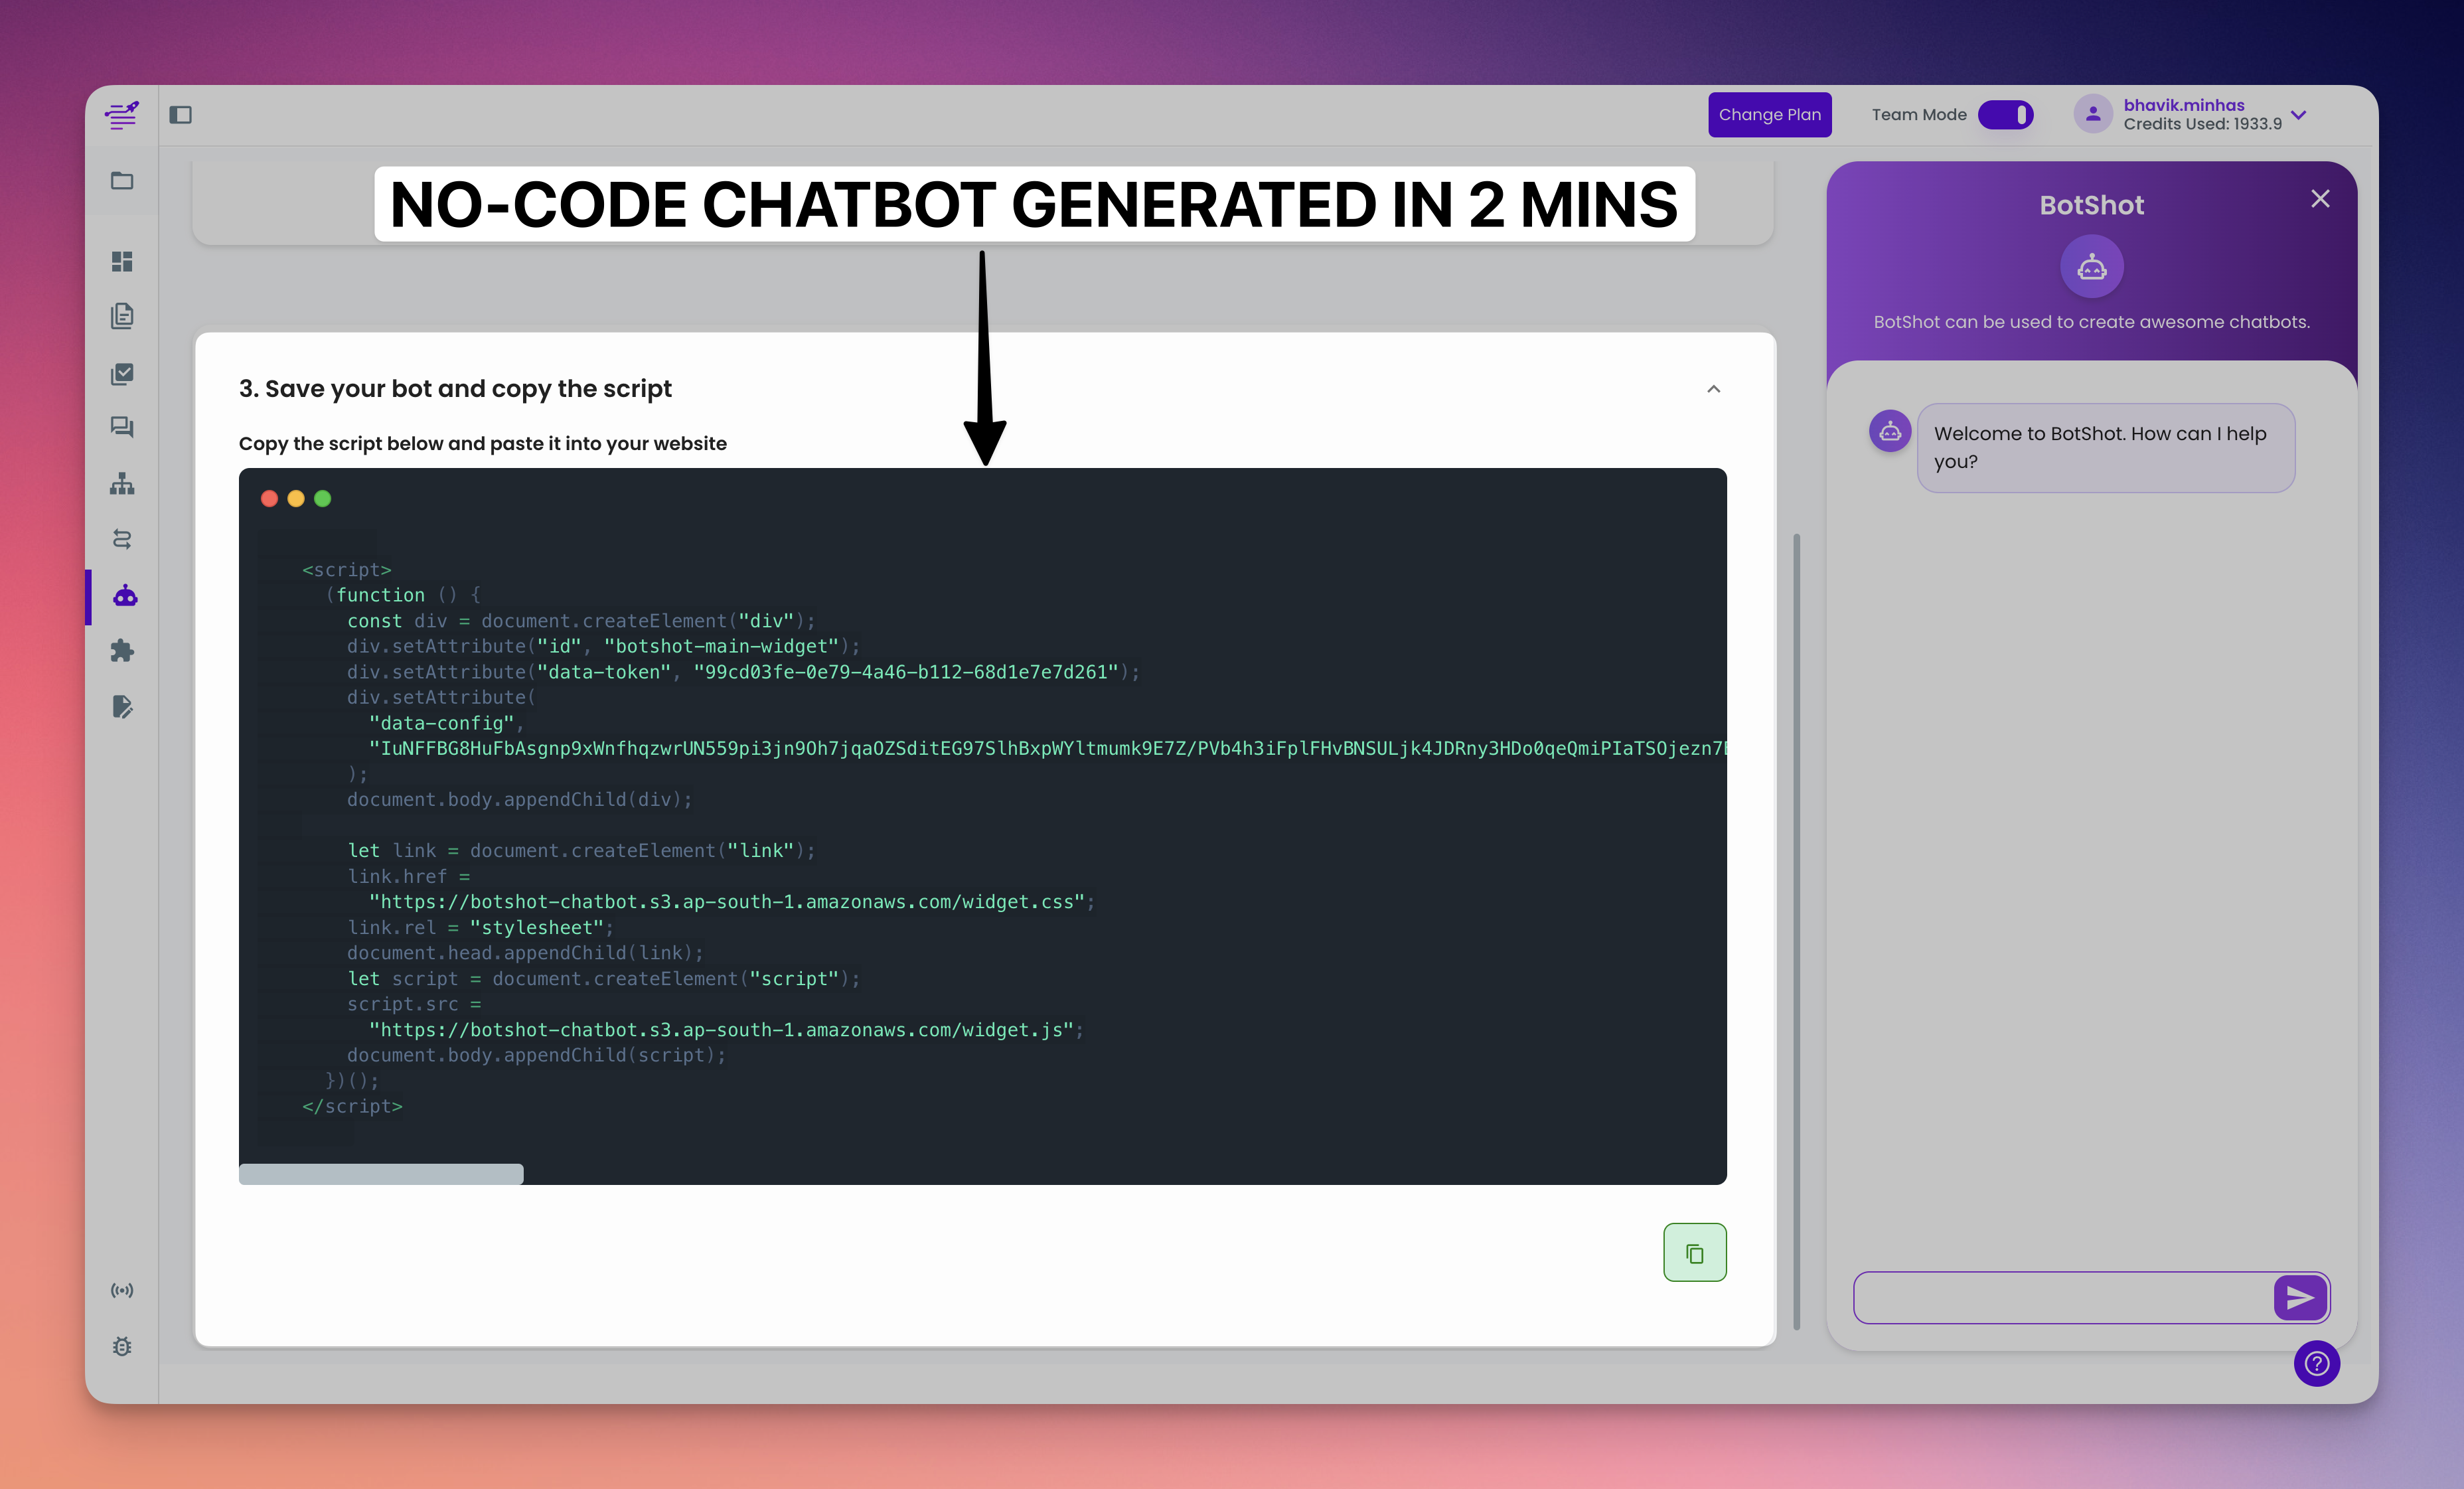2464x1489 pixels.
Task: Collapse the Save your bot section
Action: 1713,389
